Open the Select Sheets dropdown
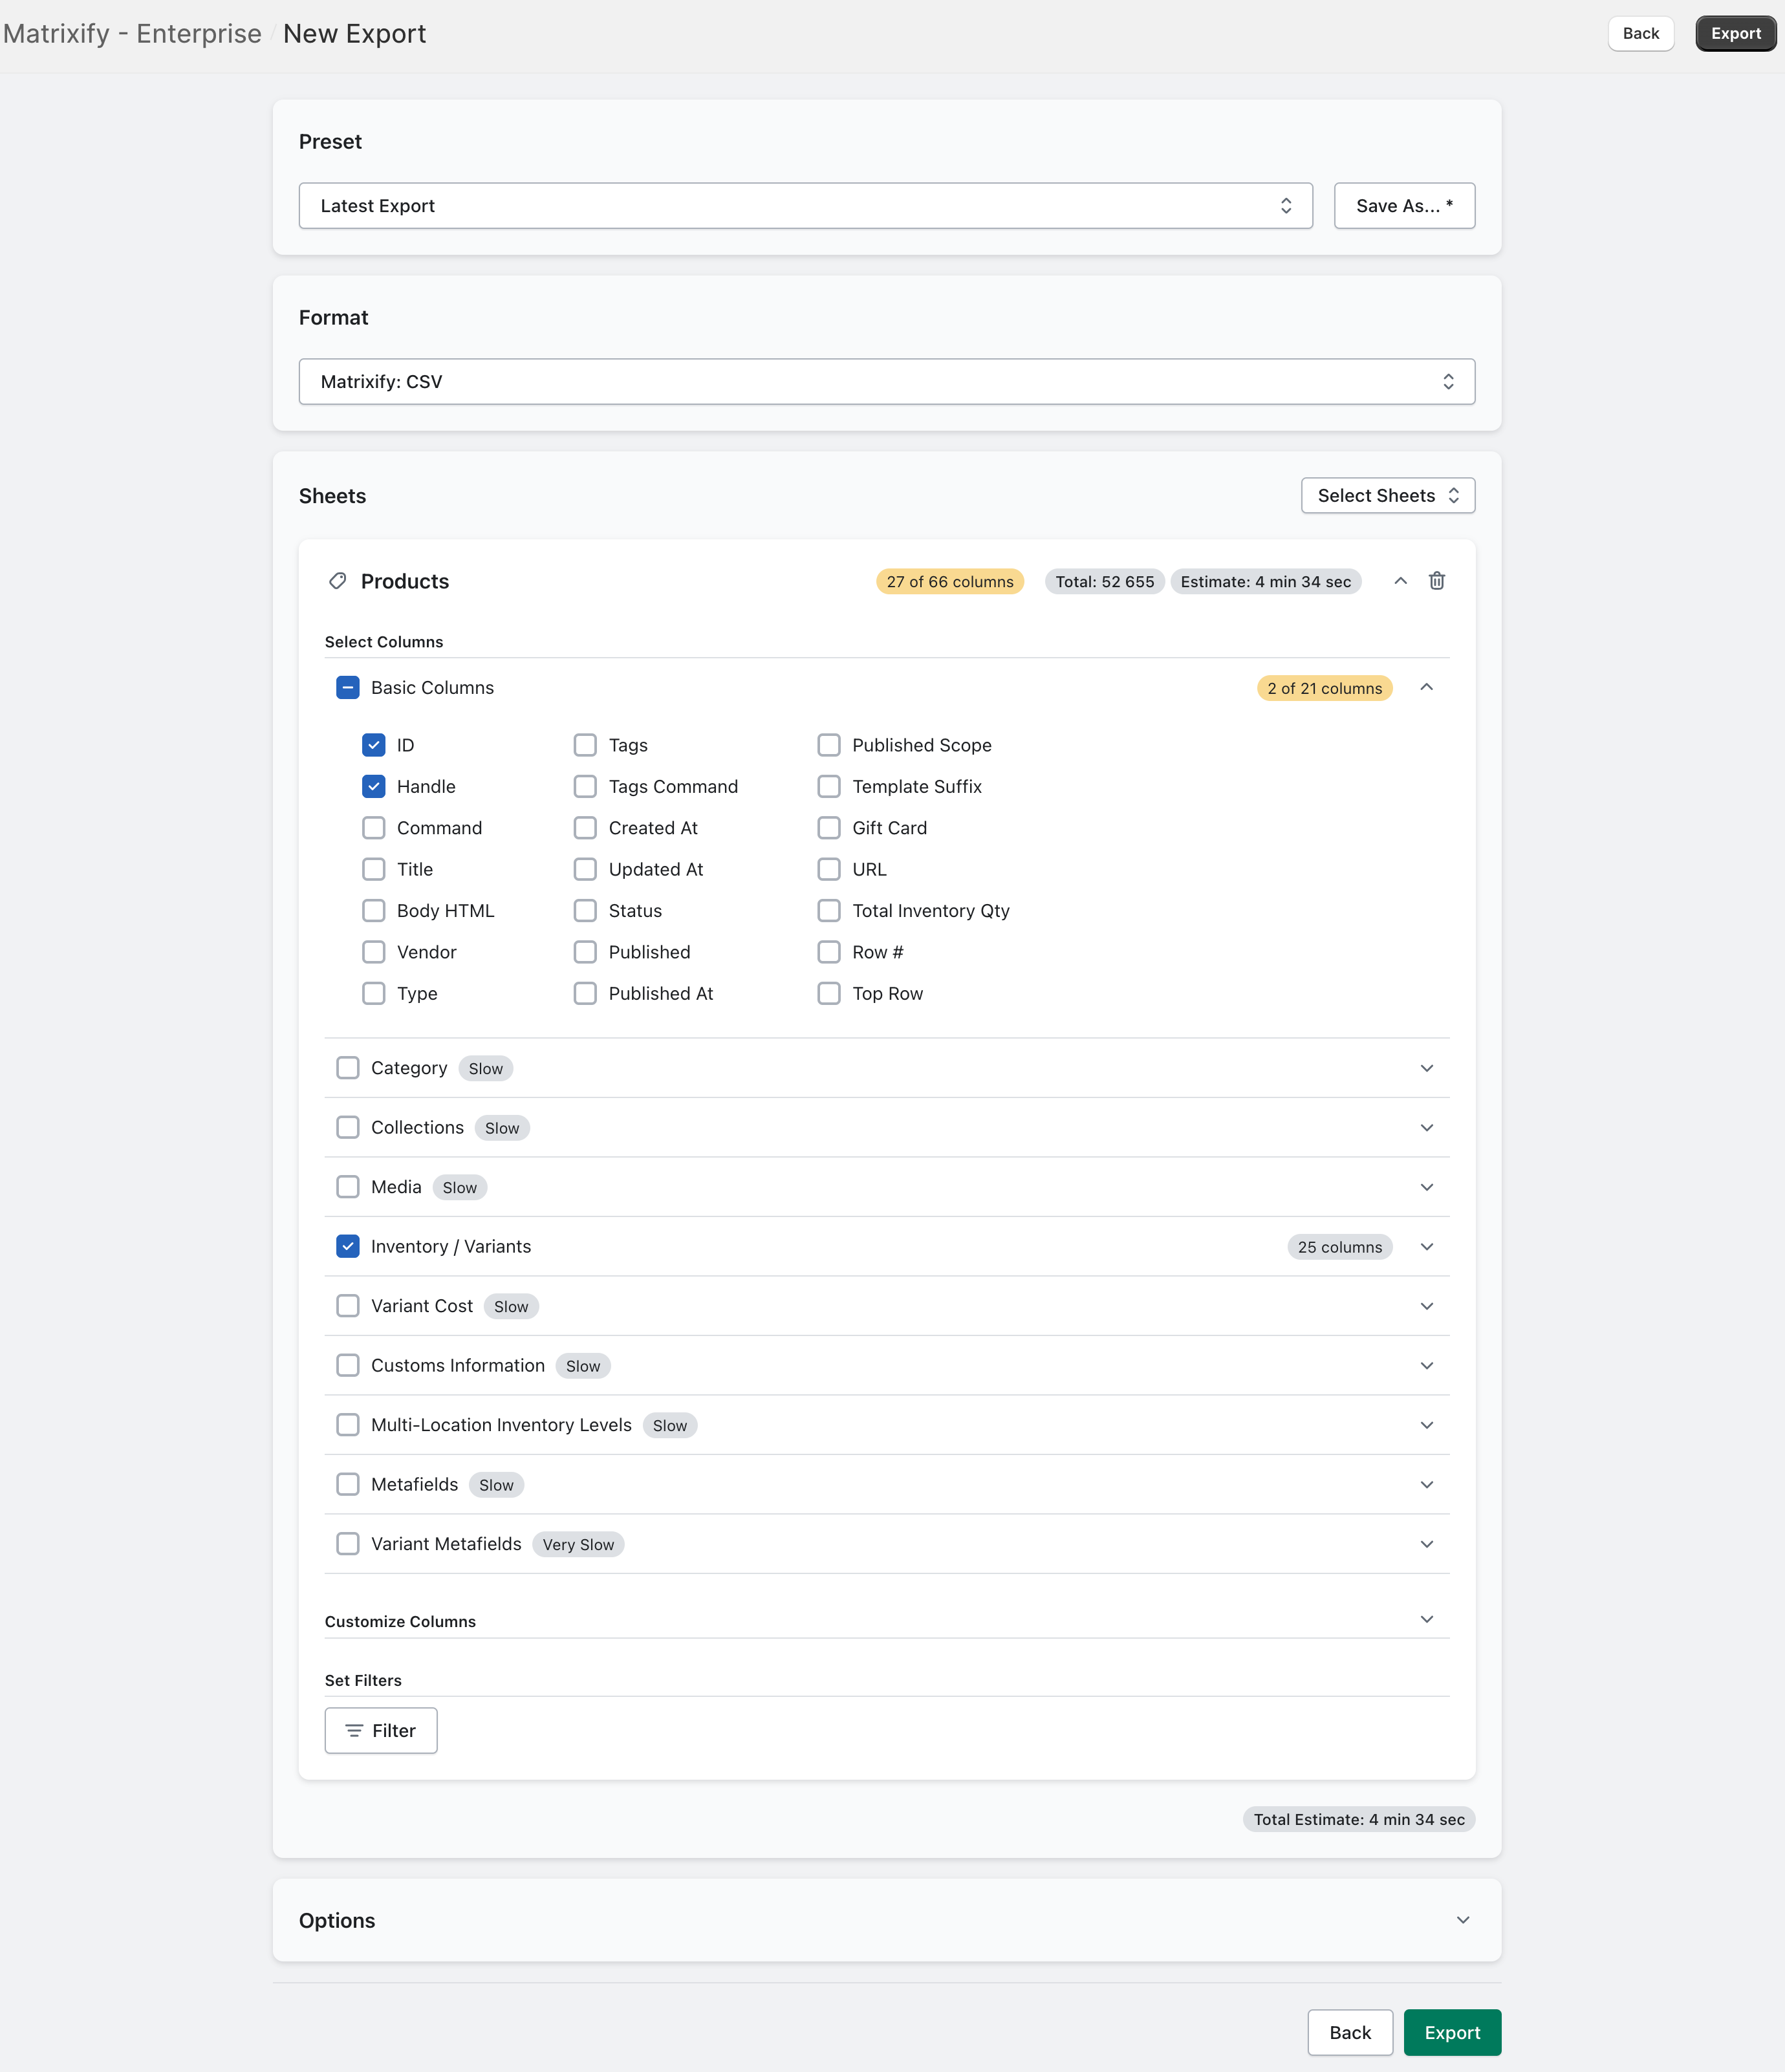This screenshot has height=2072, width=1785. coord(1387,495)
